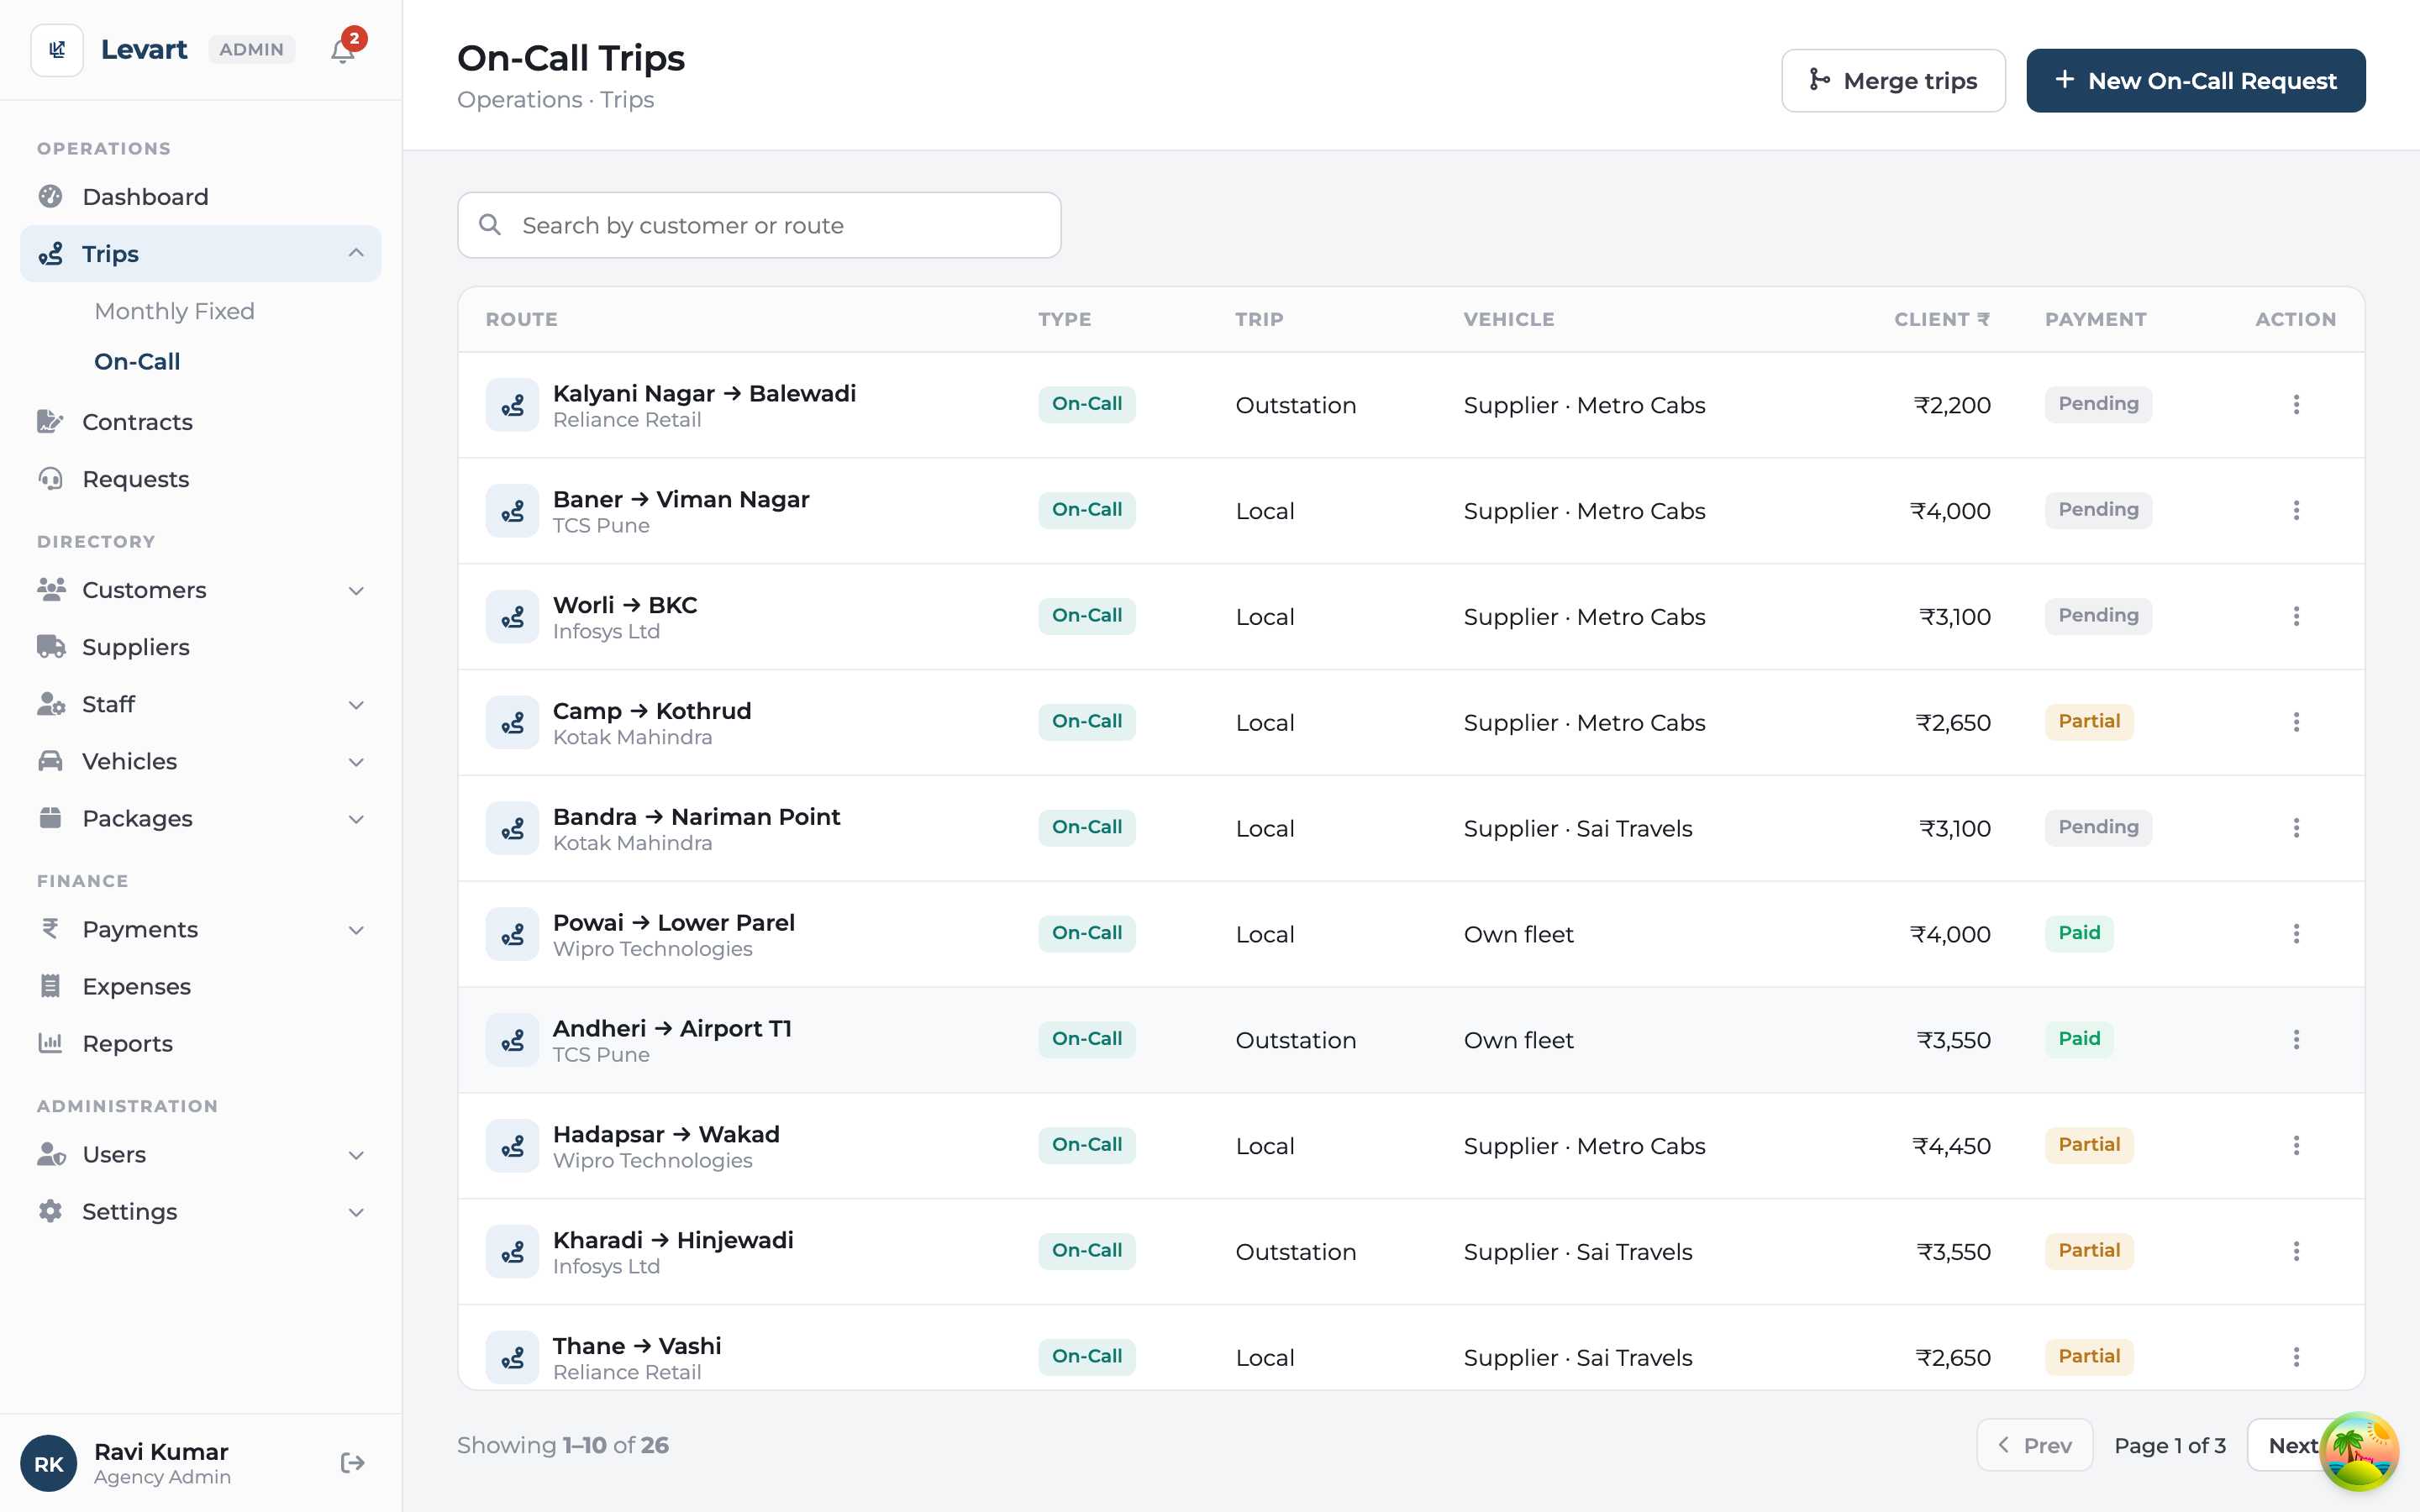The width and height of the screenshot is (2420, 1512).
Task: Open the notifications bell
Action: [343, 50]
